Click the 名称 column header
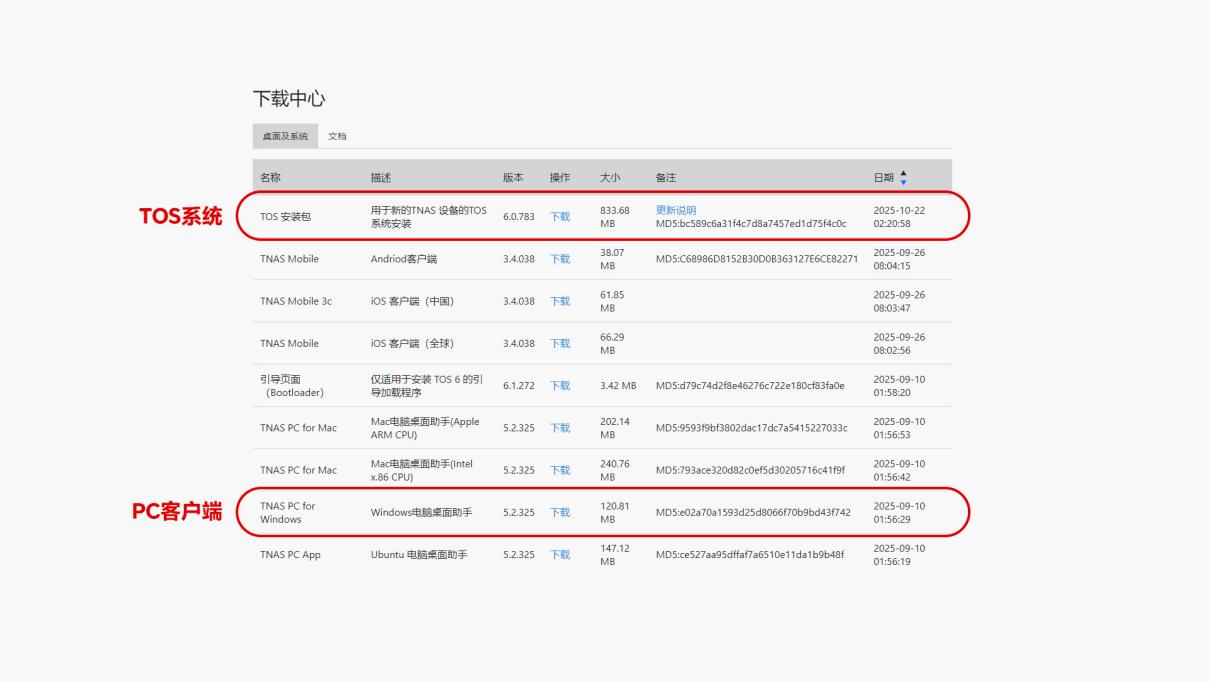 pos(270,177)
